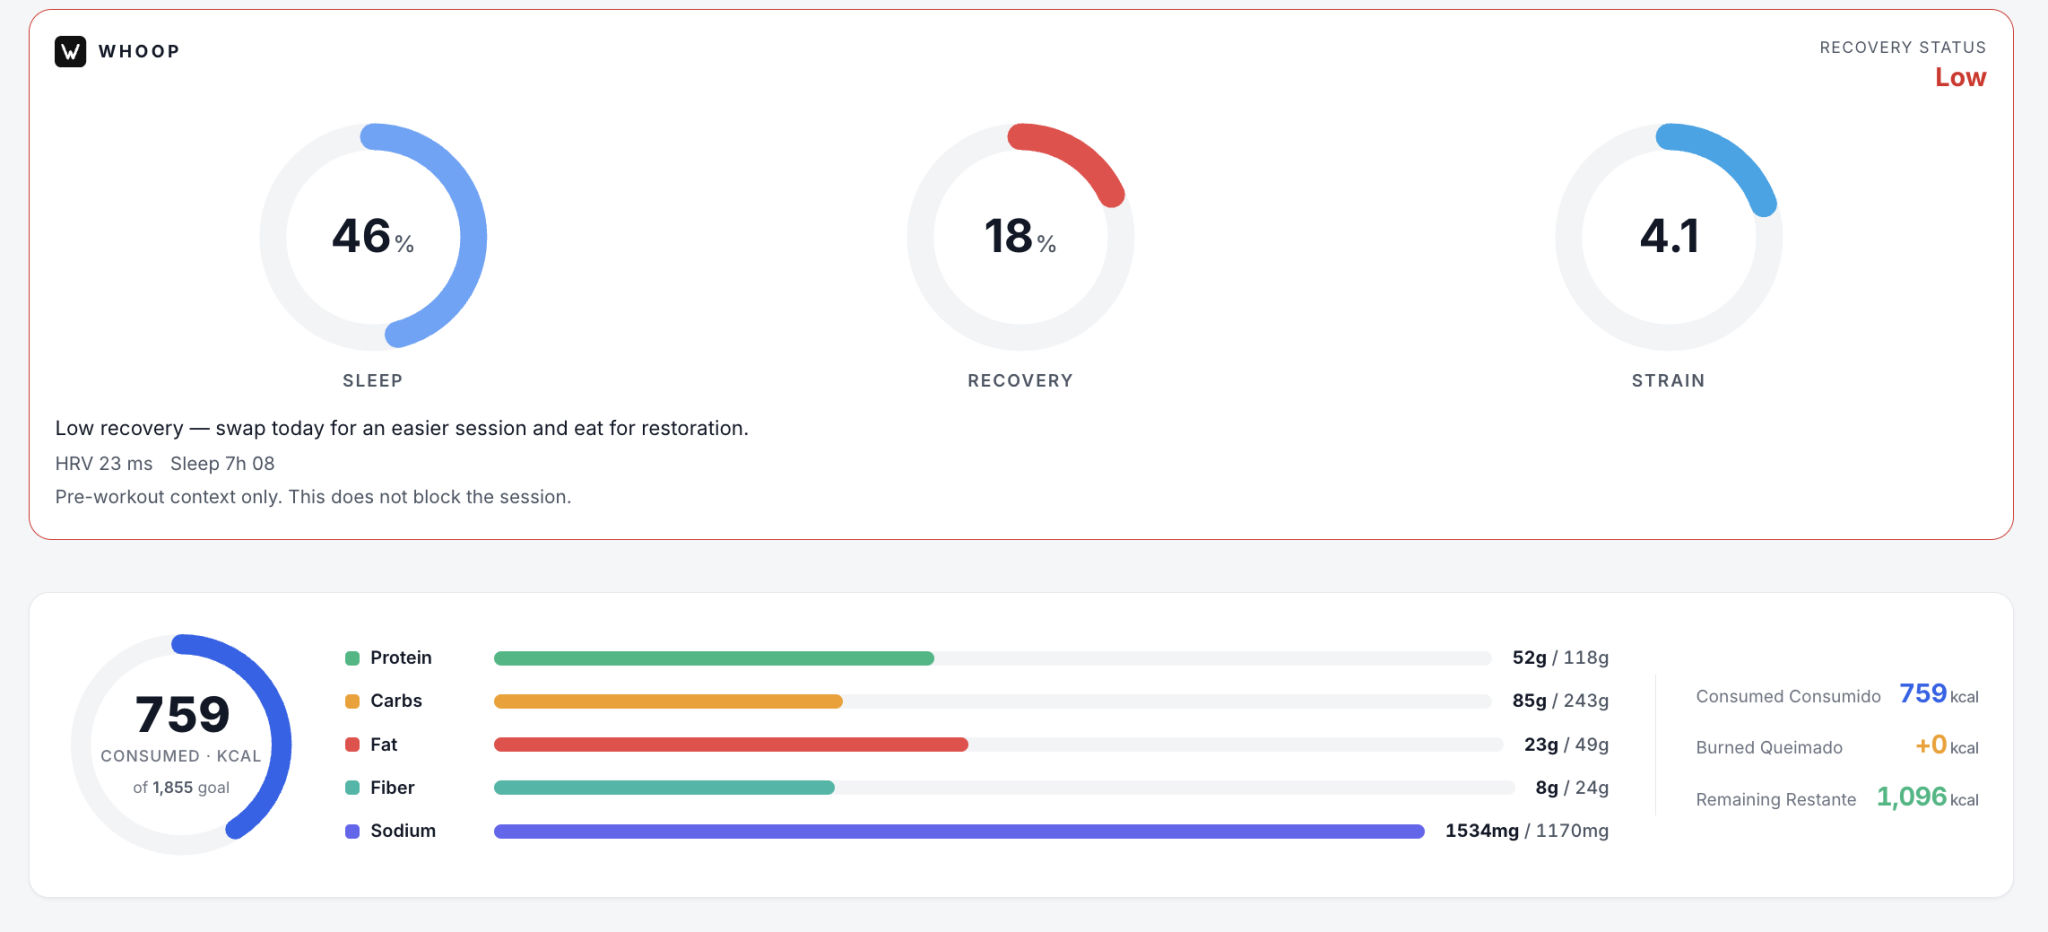Click the Sodium progress bar
This screenshot has height=932, width=2048.
(959, 831)
